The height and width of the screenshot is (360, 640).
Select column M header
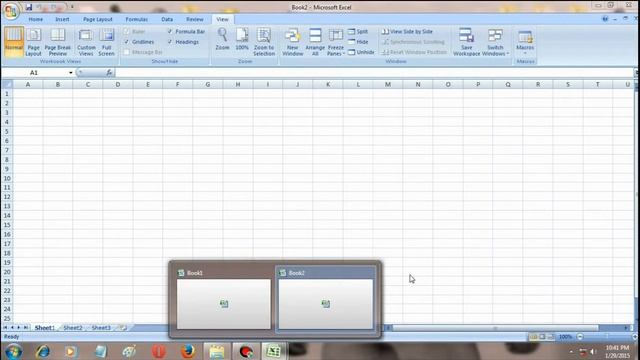[x=388, y=84]
